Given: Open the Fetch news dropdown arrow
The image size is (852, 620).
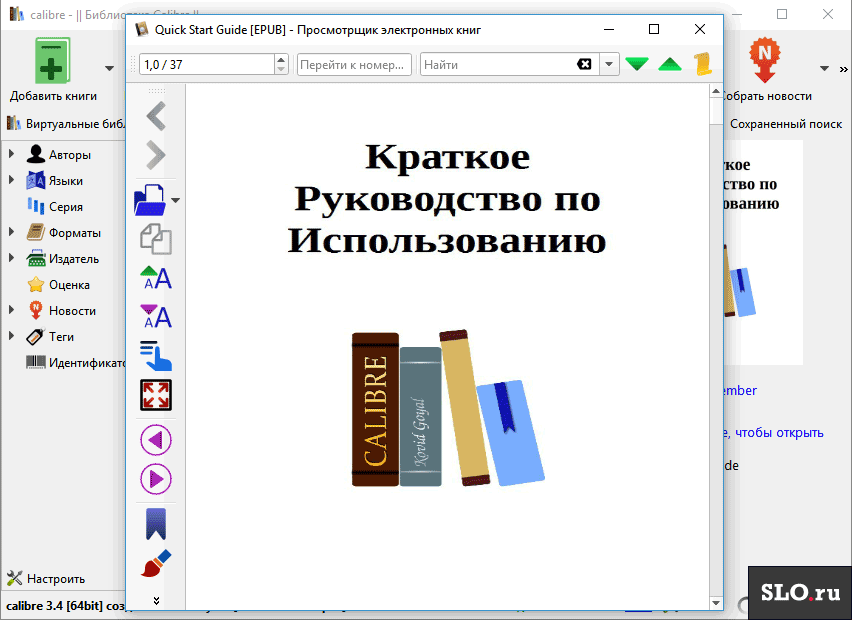Looking at the screenshot, I should click(824, 68).
